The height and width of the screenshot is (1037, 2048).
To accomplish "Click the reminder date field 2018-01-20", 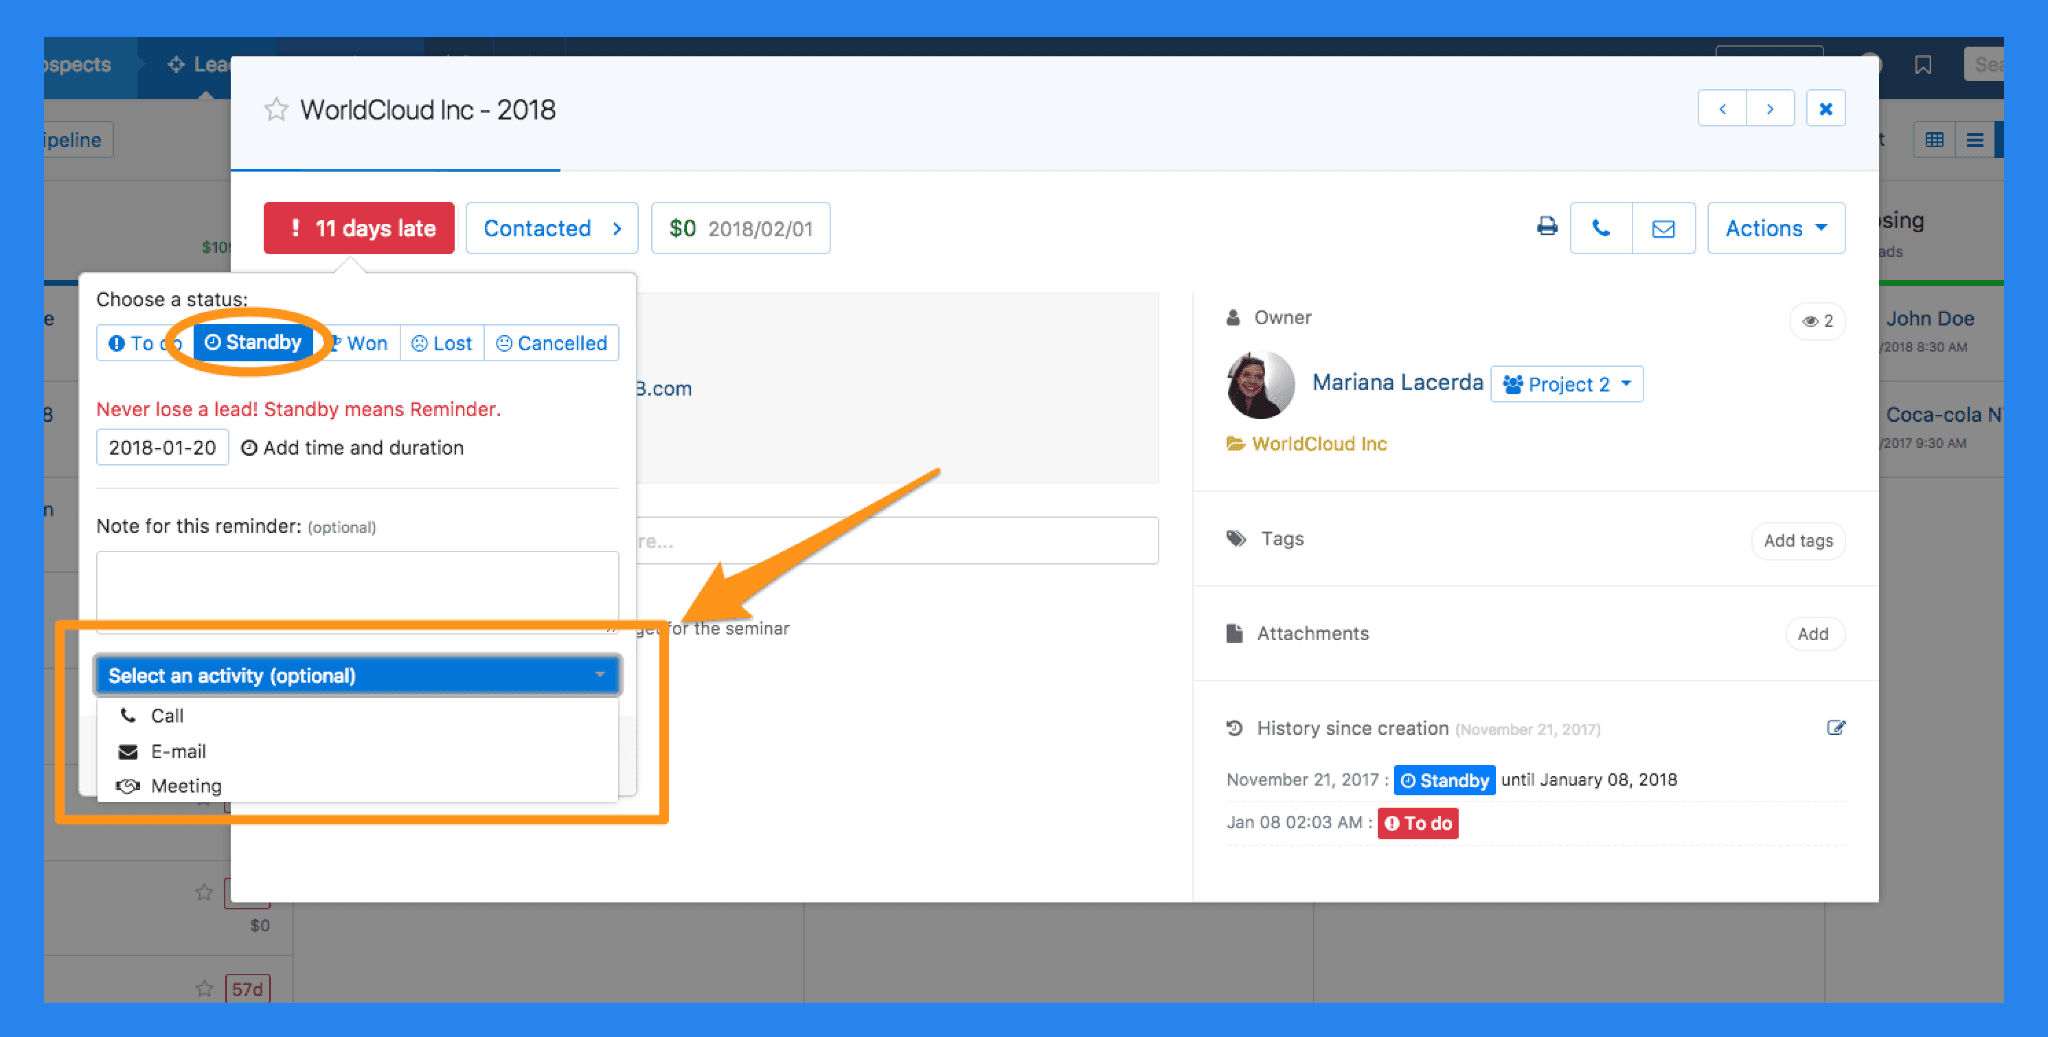I will [162, 447].
